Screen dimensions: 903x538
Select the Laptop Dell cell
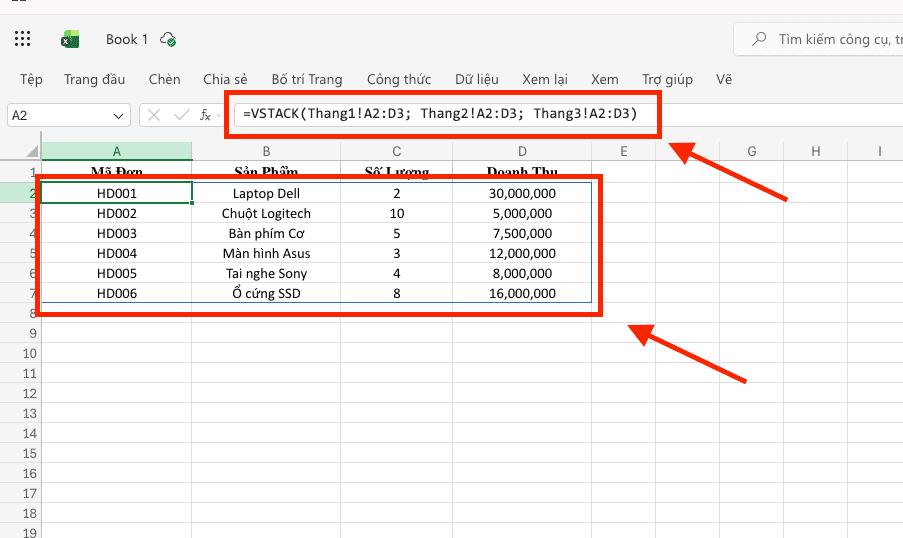click(x=266, y=193)
